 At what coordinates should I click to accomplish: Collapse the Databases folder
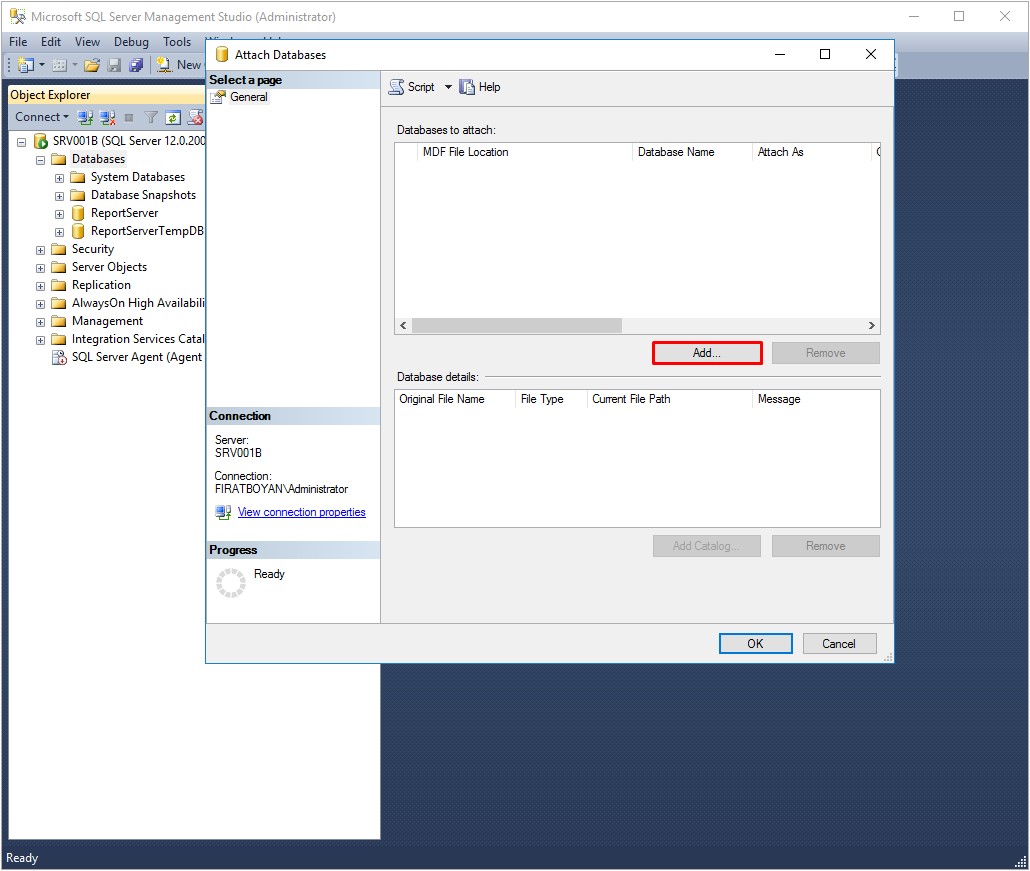click(x=41, y=158)
